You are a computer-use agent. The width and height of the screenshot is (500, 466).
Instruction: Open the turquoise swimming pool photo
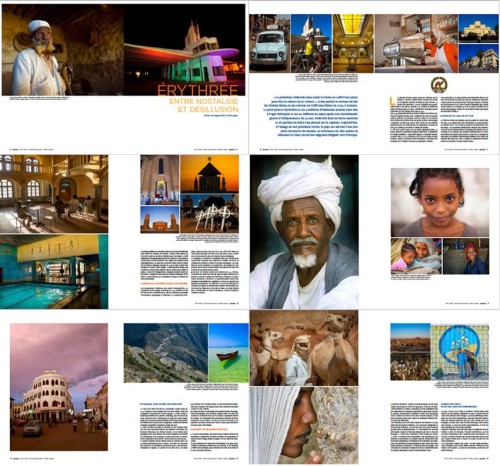click(54, 272)
